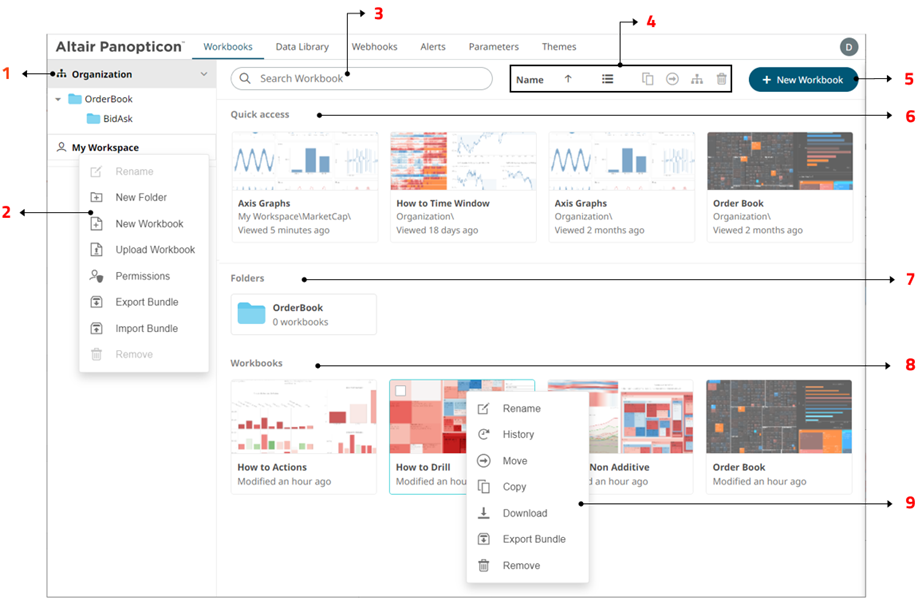Open How to Time Window quick access card

(463, 187)
